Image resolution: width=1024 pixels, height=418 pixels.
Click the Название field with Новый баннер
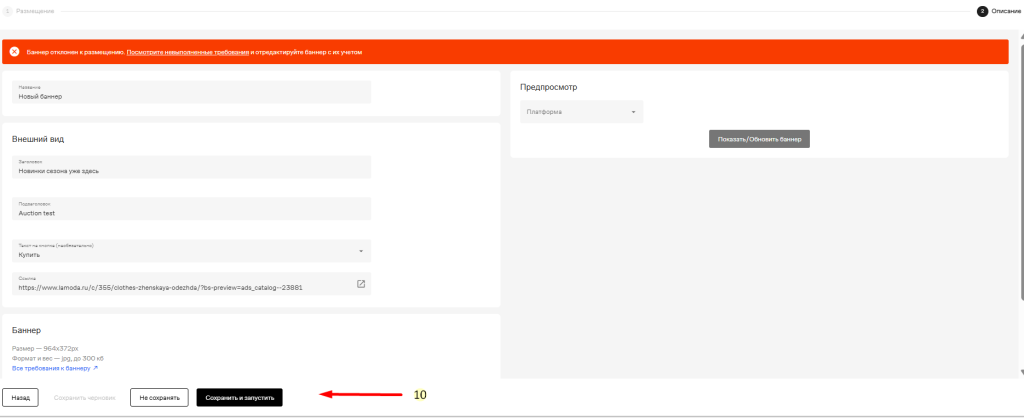191,92
